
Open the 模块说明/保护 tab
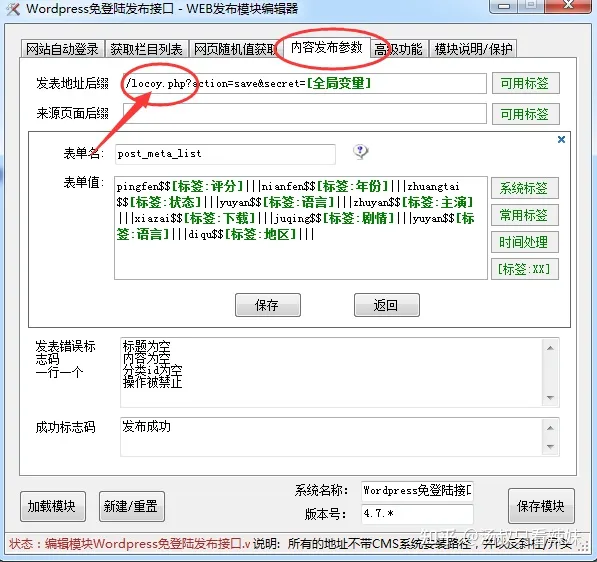(x=473, y=49)
